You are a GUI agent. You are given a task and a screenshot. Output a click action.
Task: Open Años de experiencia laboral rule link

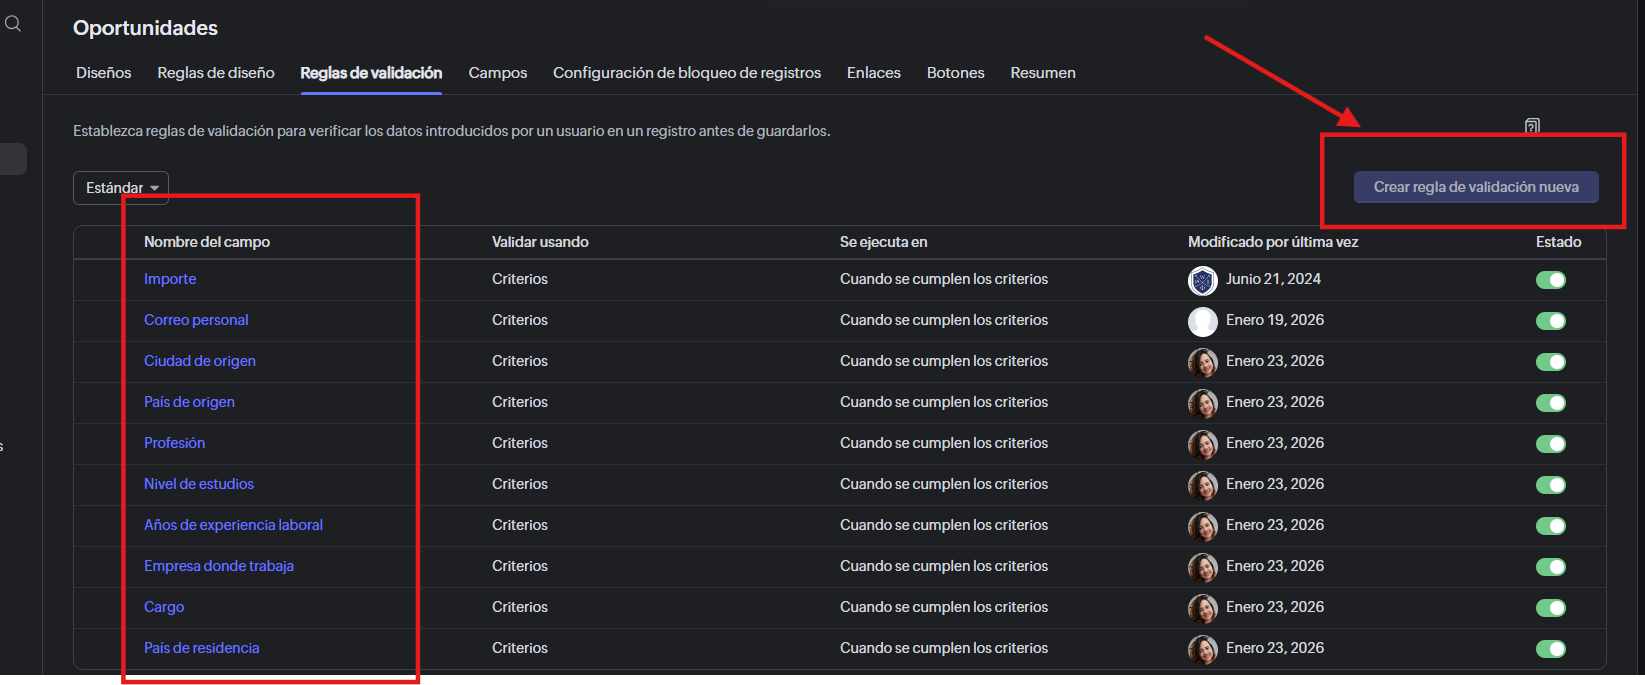[x=233, y=525]
